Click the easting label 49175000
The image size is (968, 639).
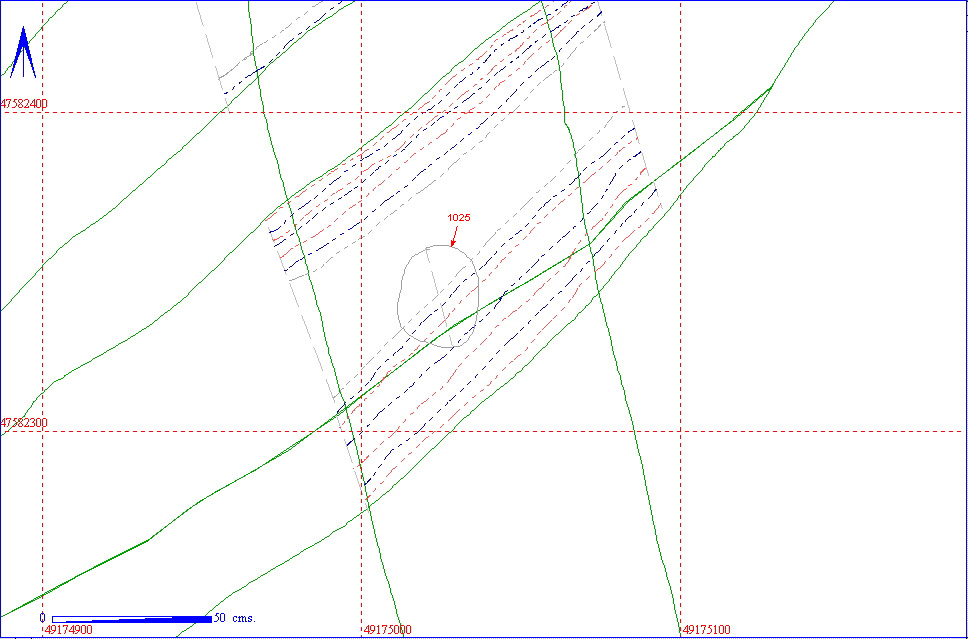tap(388, 630)
